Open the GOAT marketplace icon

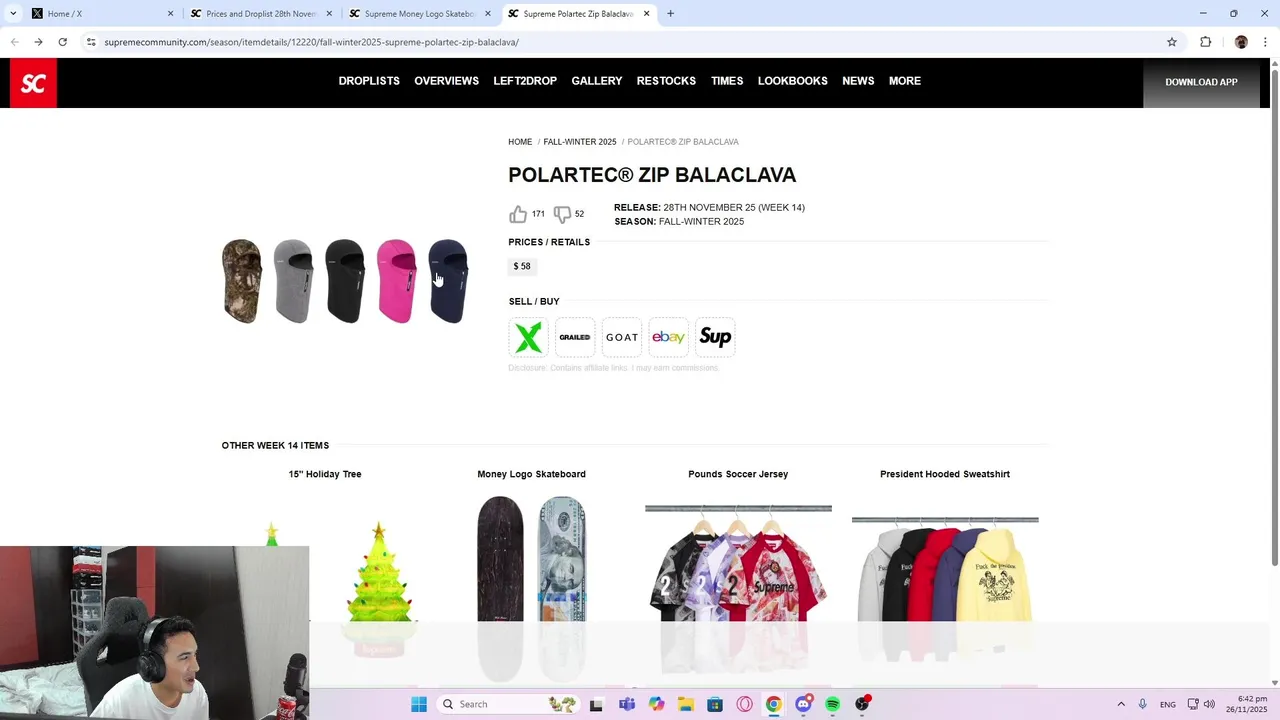[622, 337]
